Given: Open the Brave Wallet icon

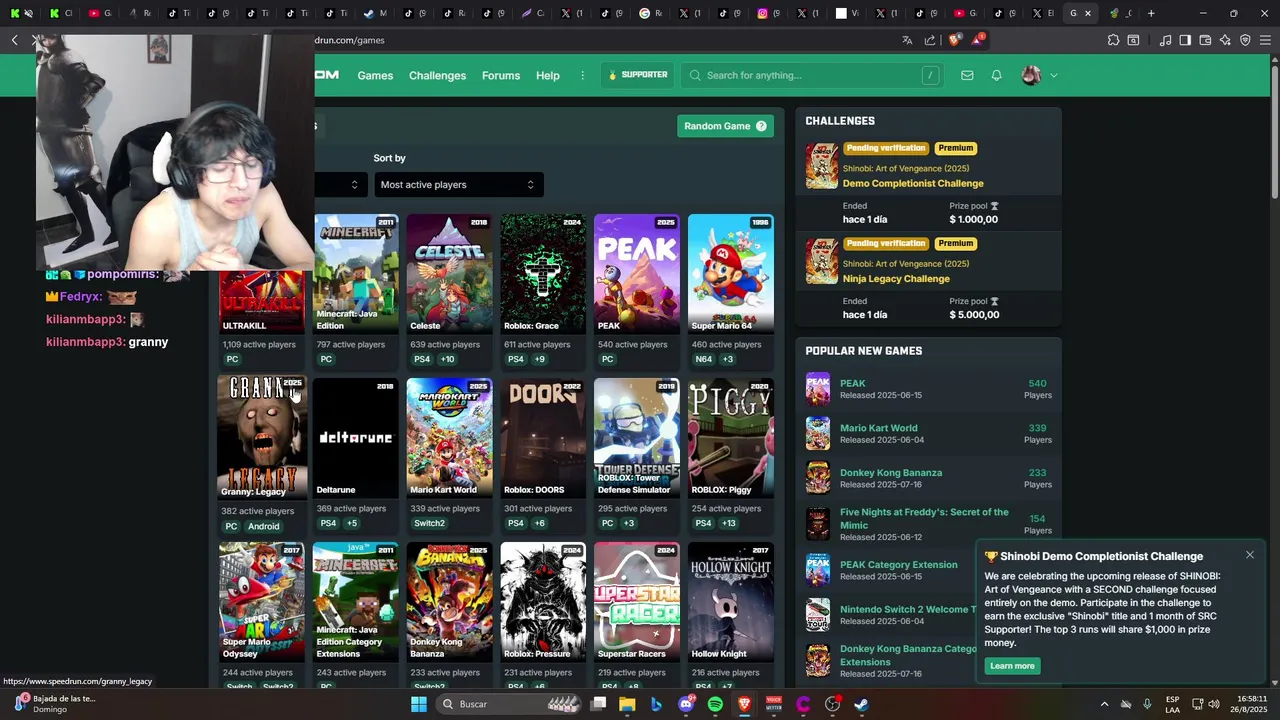Looking at the screenshot, I should coord(1205,40).
